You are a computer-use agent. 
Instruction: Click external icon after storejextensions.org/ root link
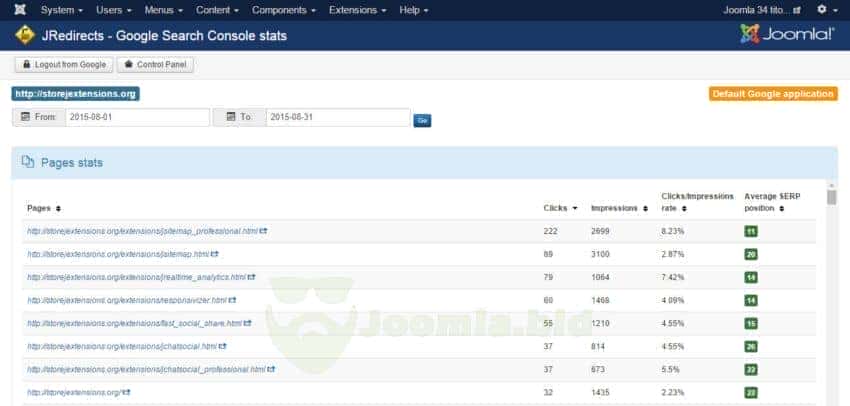pyautogui.click(x=126, y=392)
